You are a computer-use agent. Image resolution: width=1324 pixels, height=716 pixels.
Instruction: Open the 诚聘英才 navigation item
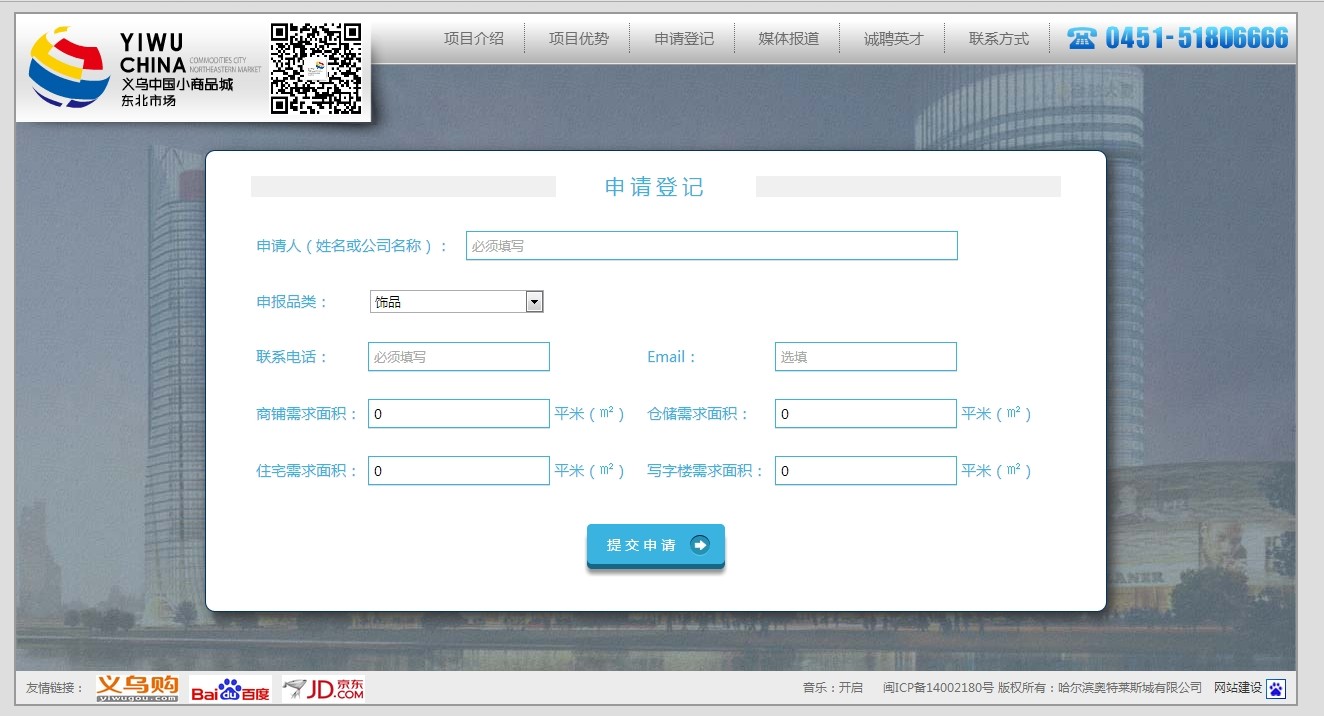point(894,39)
